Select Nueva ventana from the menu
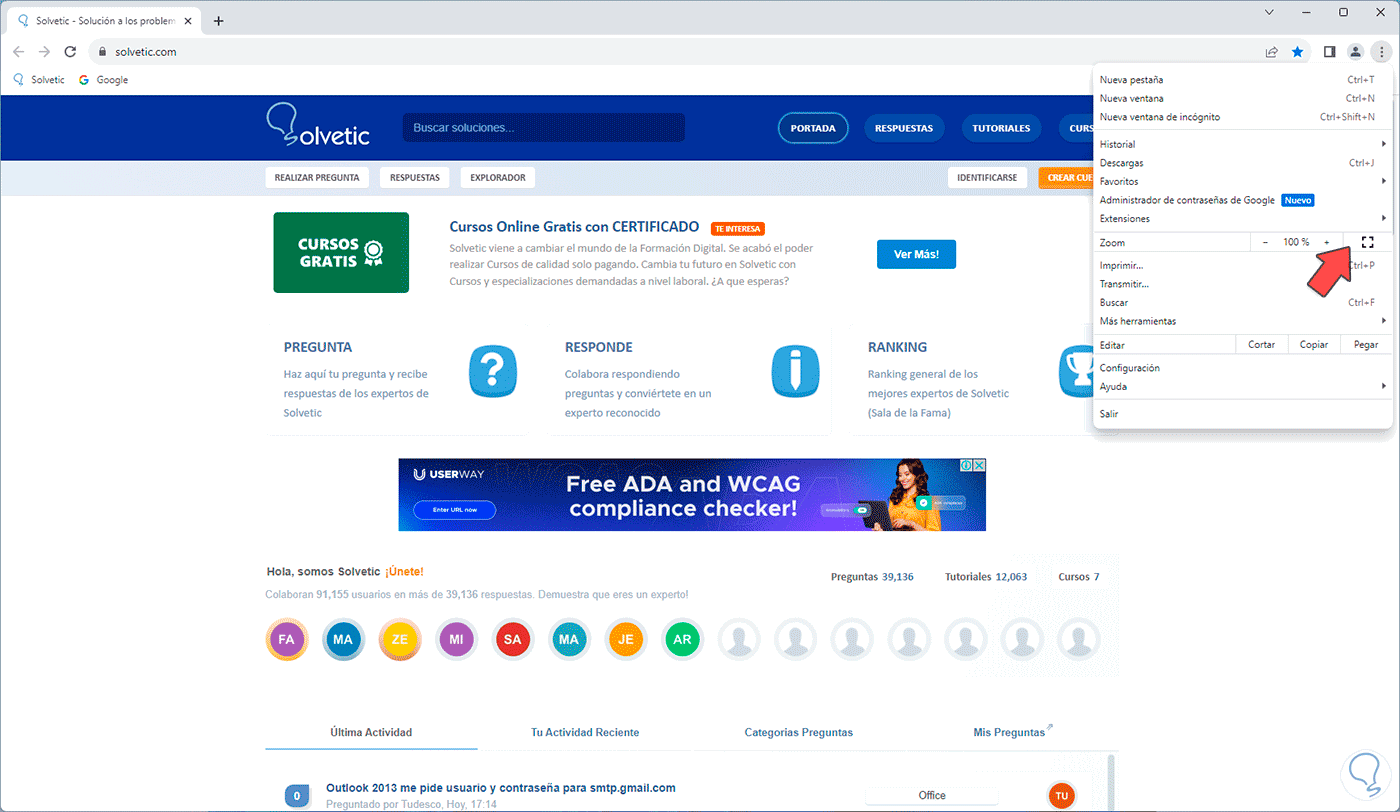 pos(1243,99)
